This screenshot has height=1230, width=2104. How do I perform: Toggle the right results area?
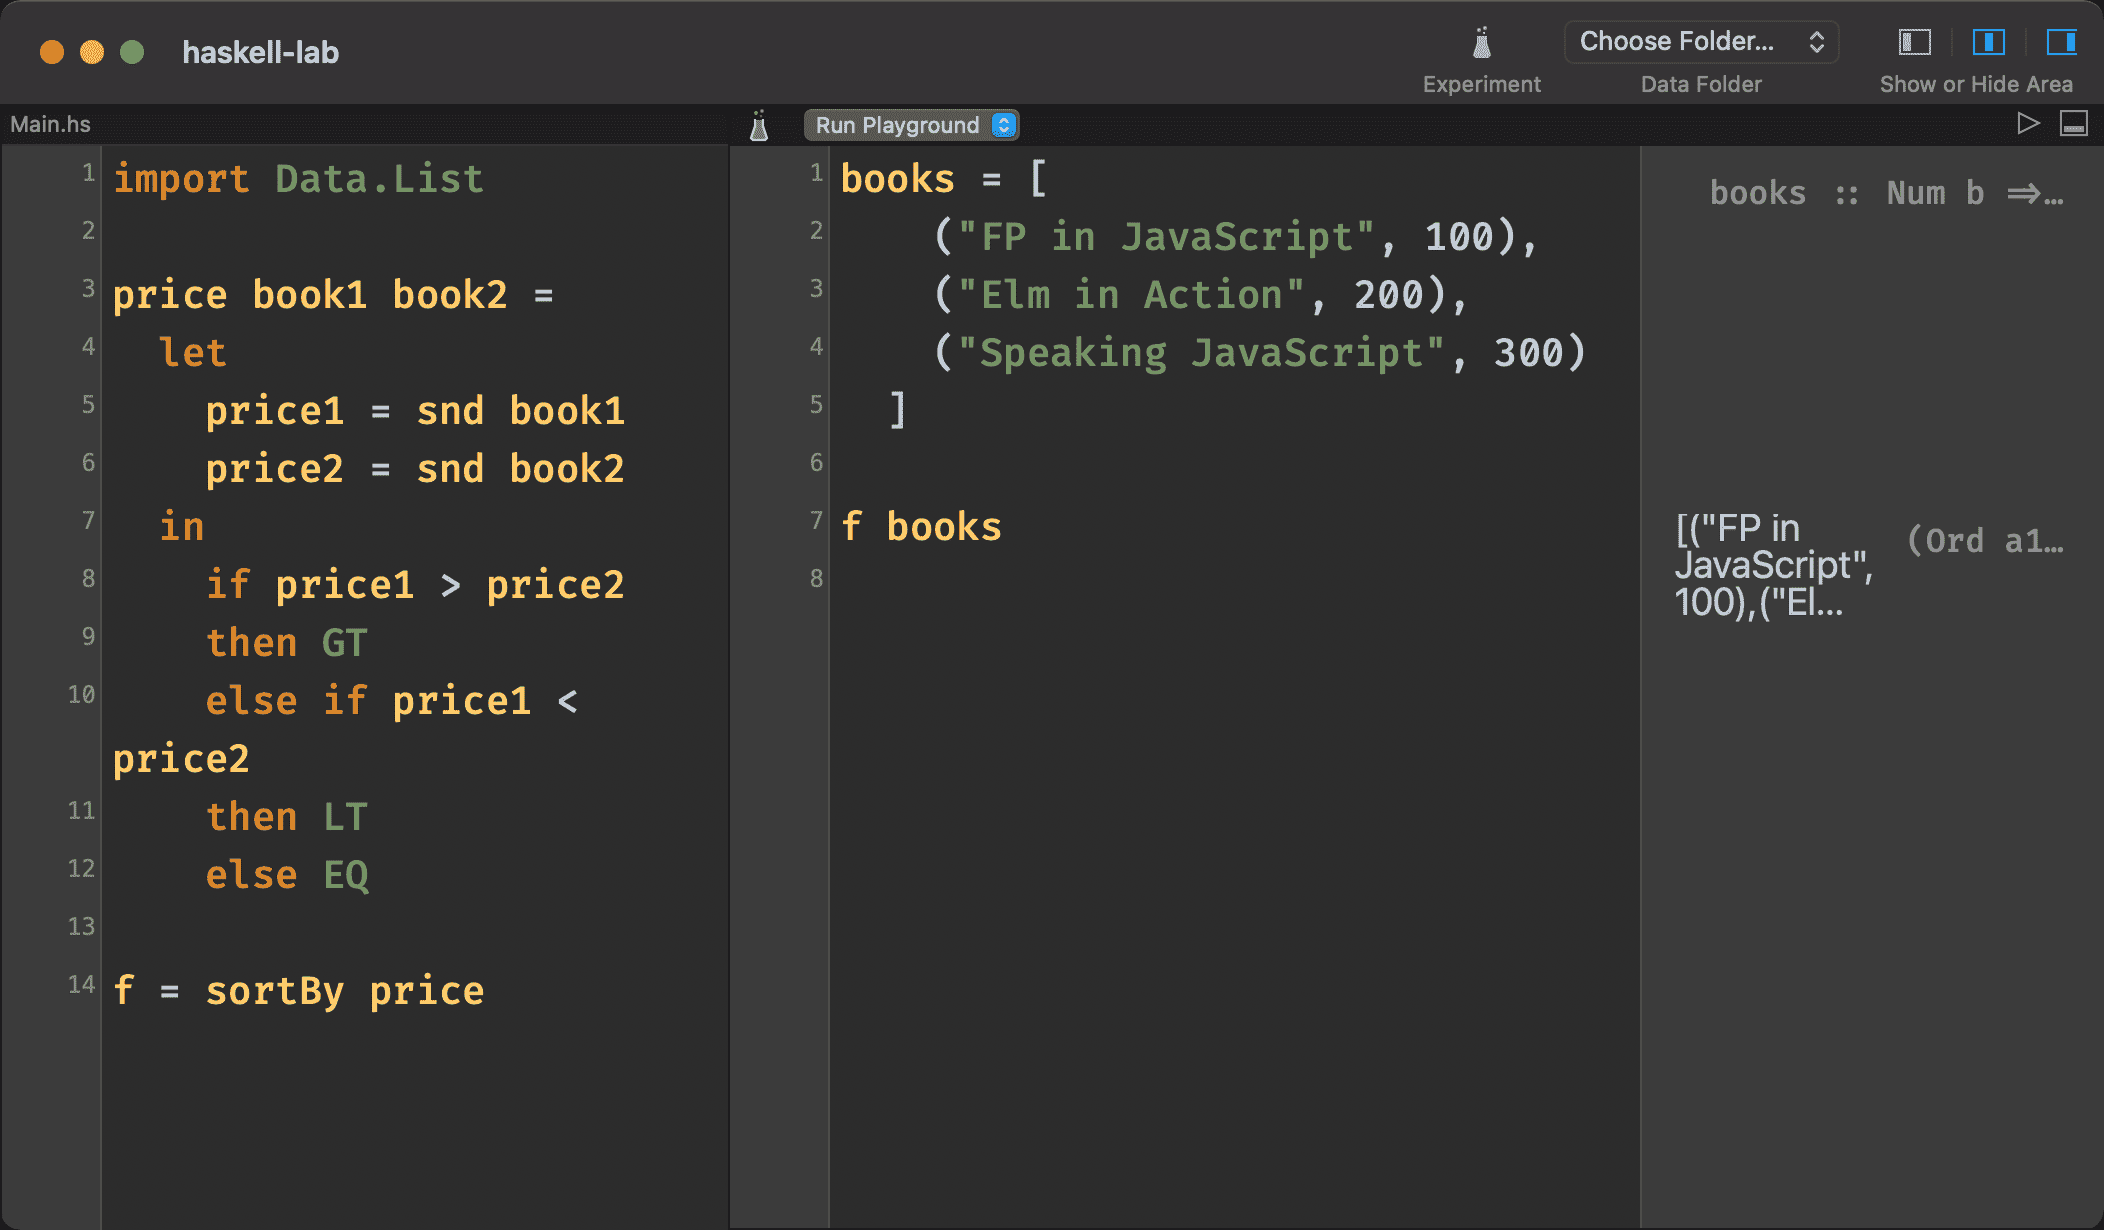2061,42
